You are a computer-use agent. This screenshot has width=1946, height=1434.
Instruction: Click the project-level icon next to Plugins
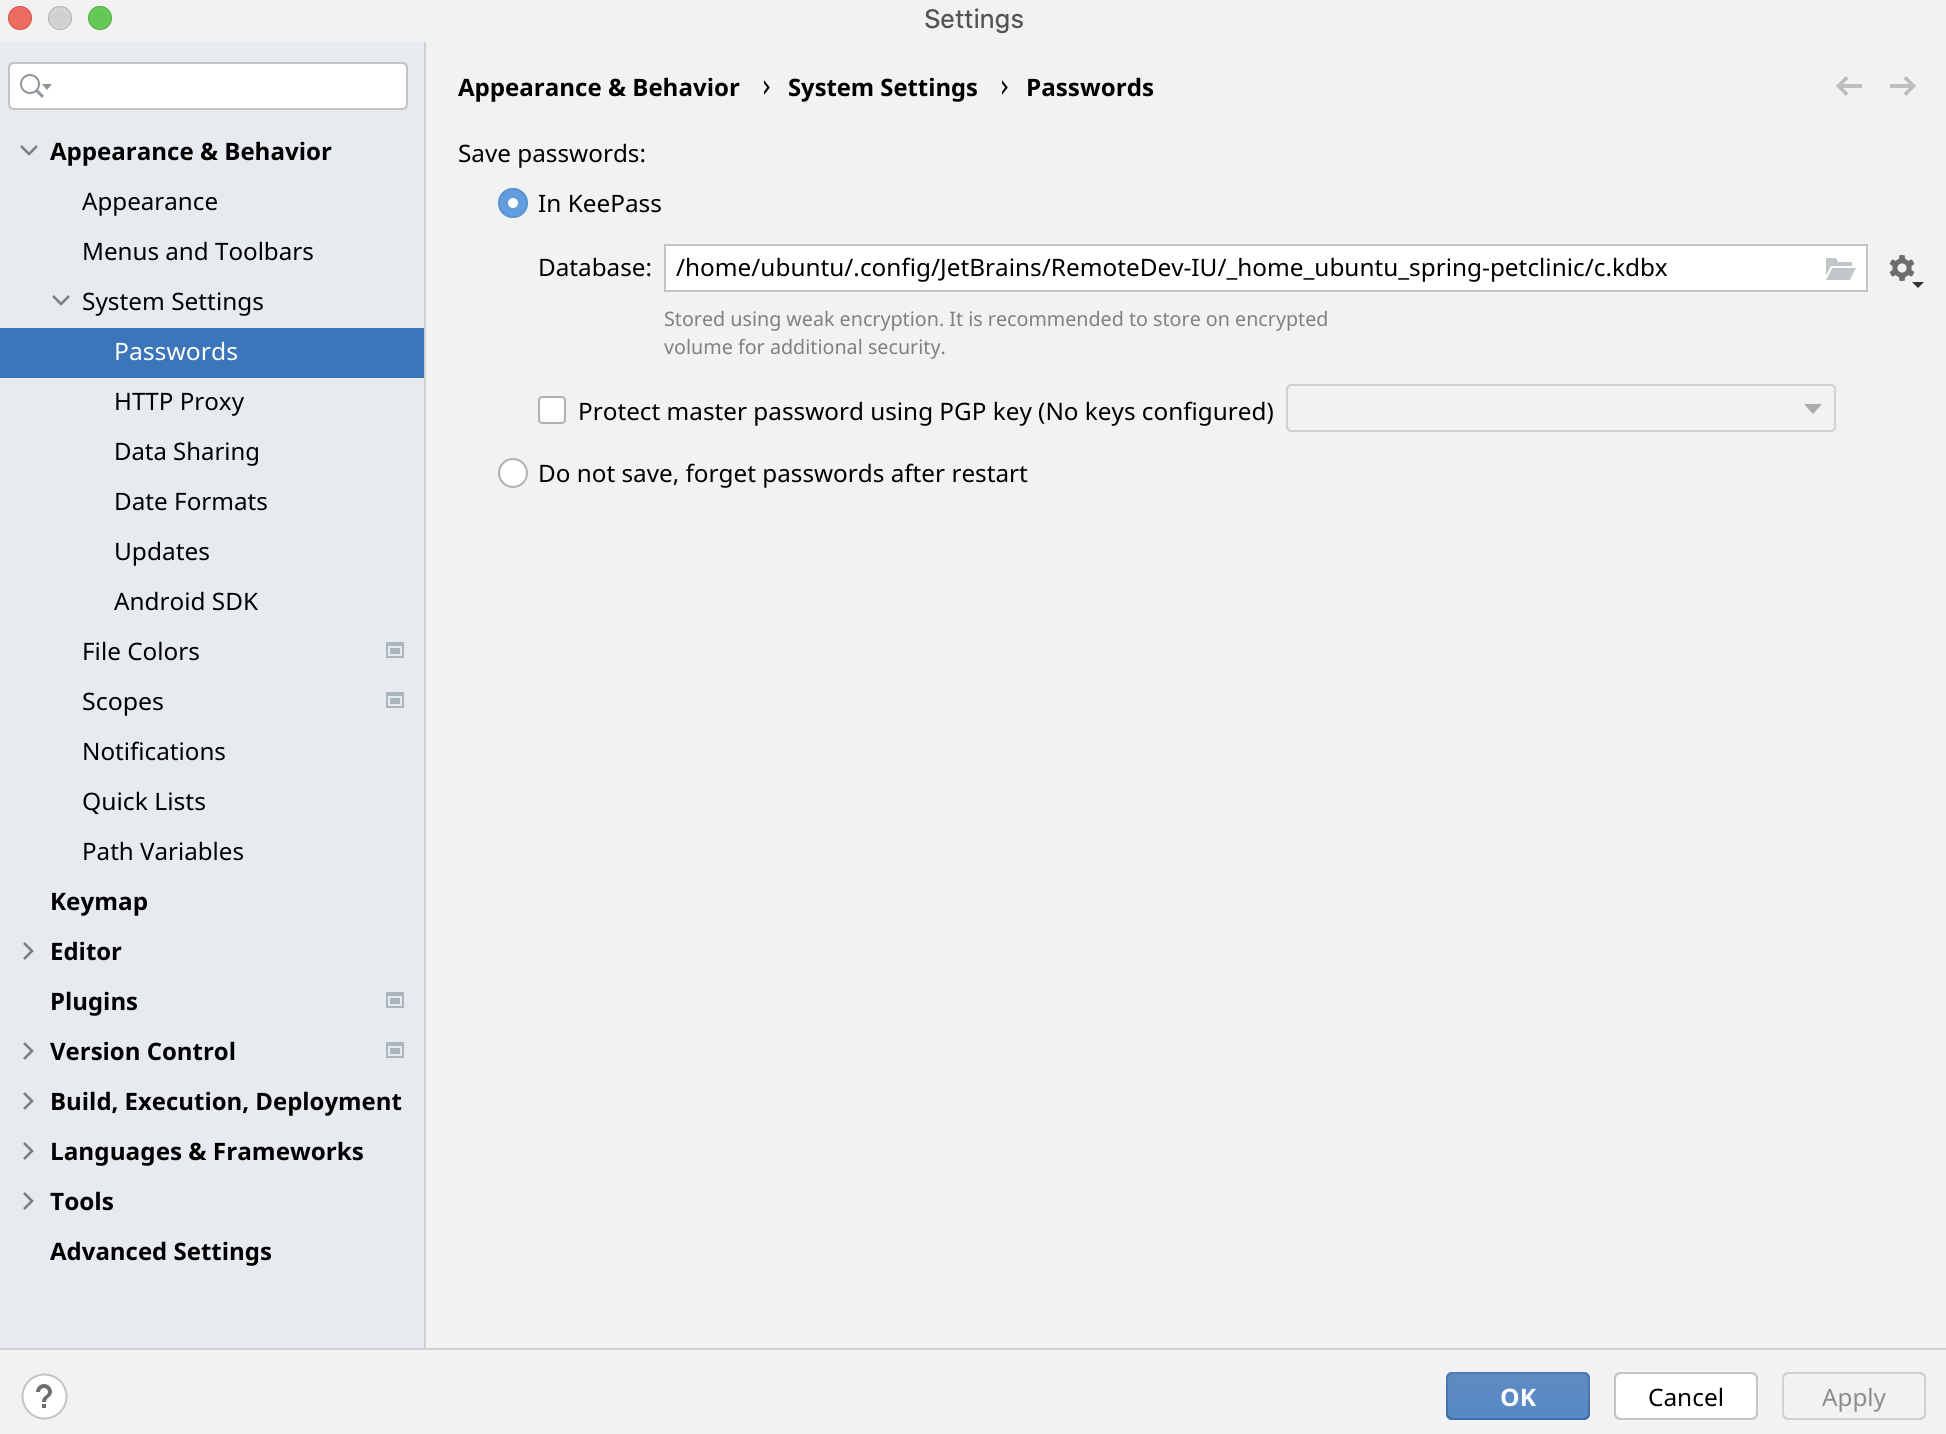pyautogui.click(x=394, y=1000)
